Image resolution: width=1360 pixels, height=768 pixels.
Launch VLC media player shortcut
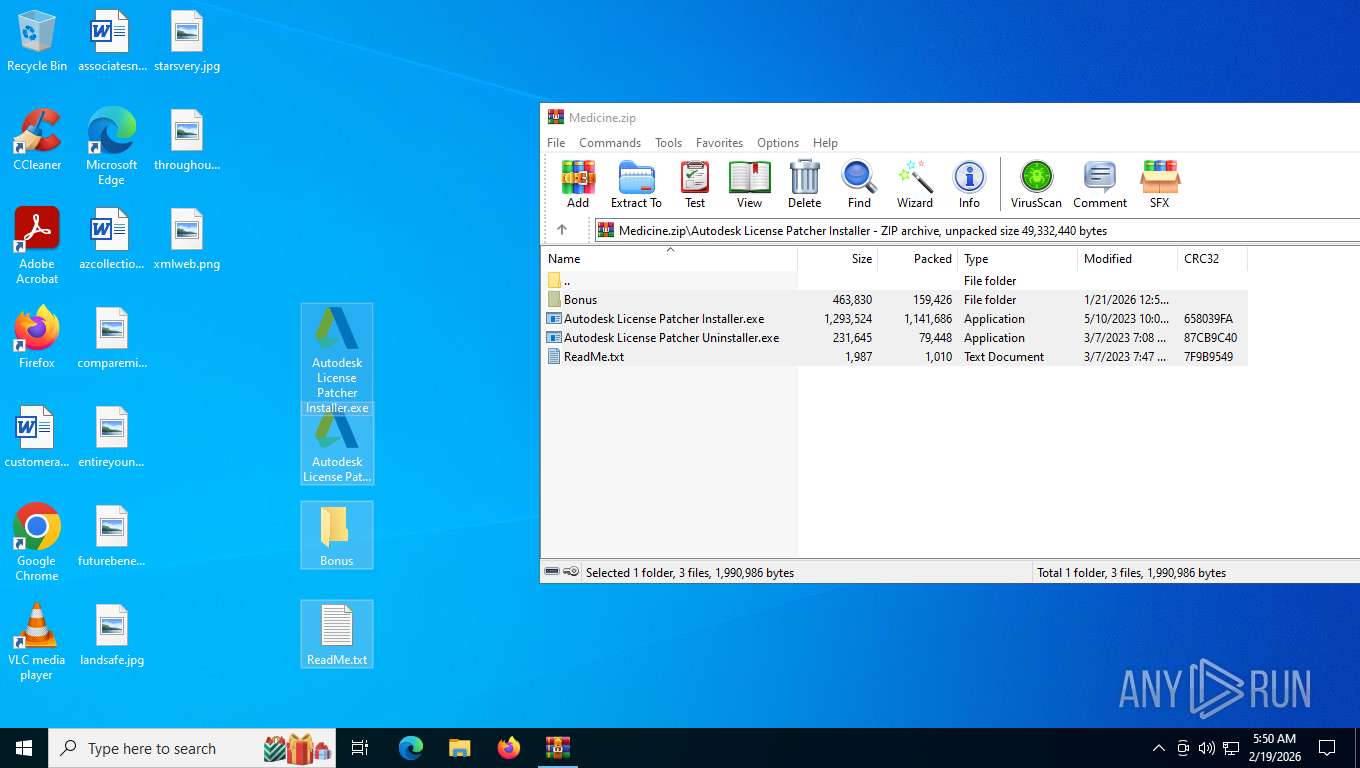(x=37, y=642)
